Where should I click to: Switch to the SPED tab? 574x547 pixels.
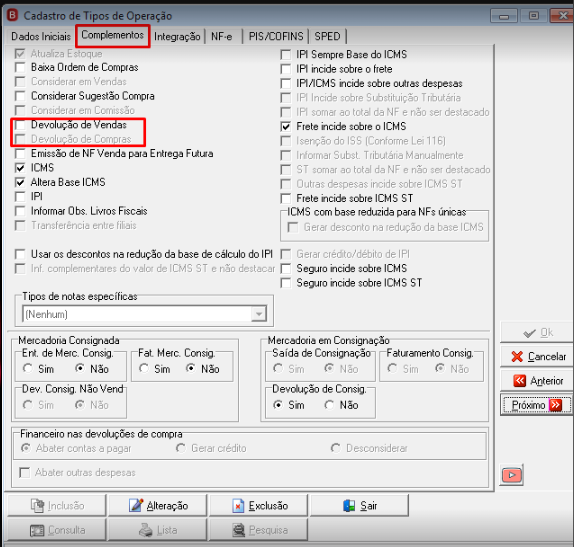pyautogui.click(x=327, y=36)
